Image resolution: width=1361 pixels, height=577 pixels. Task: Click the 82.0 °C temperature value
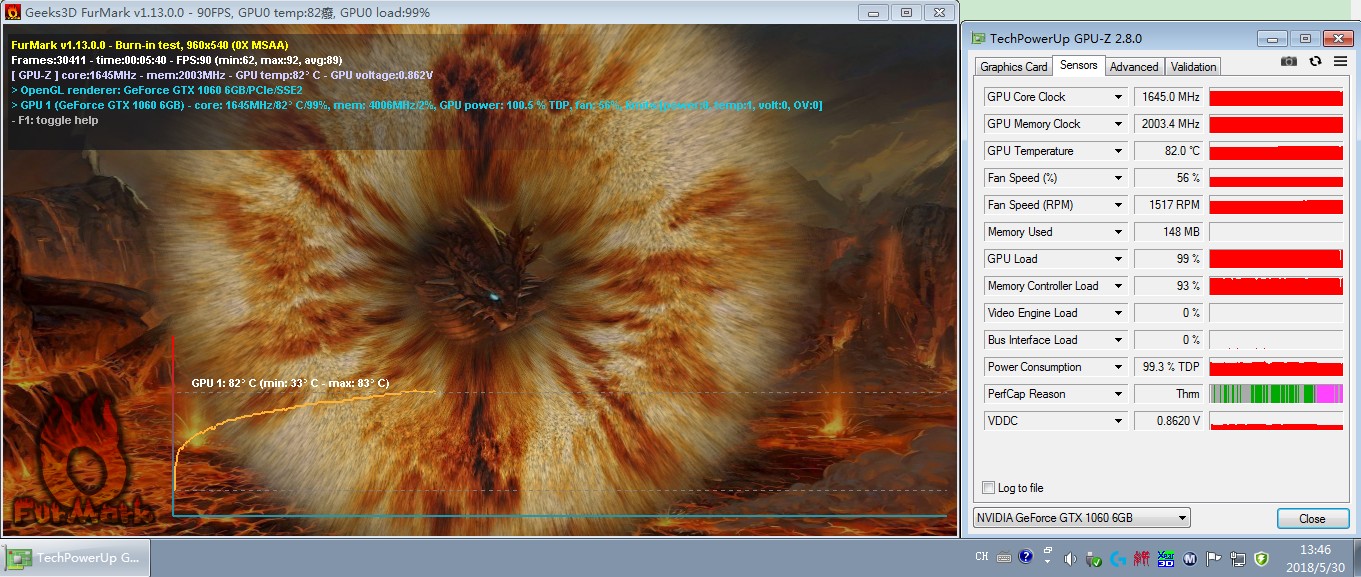[x=1169, y=151]
